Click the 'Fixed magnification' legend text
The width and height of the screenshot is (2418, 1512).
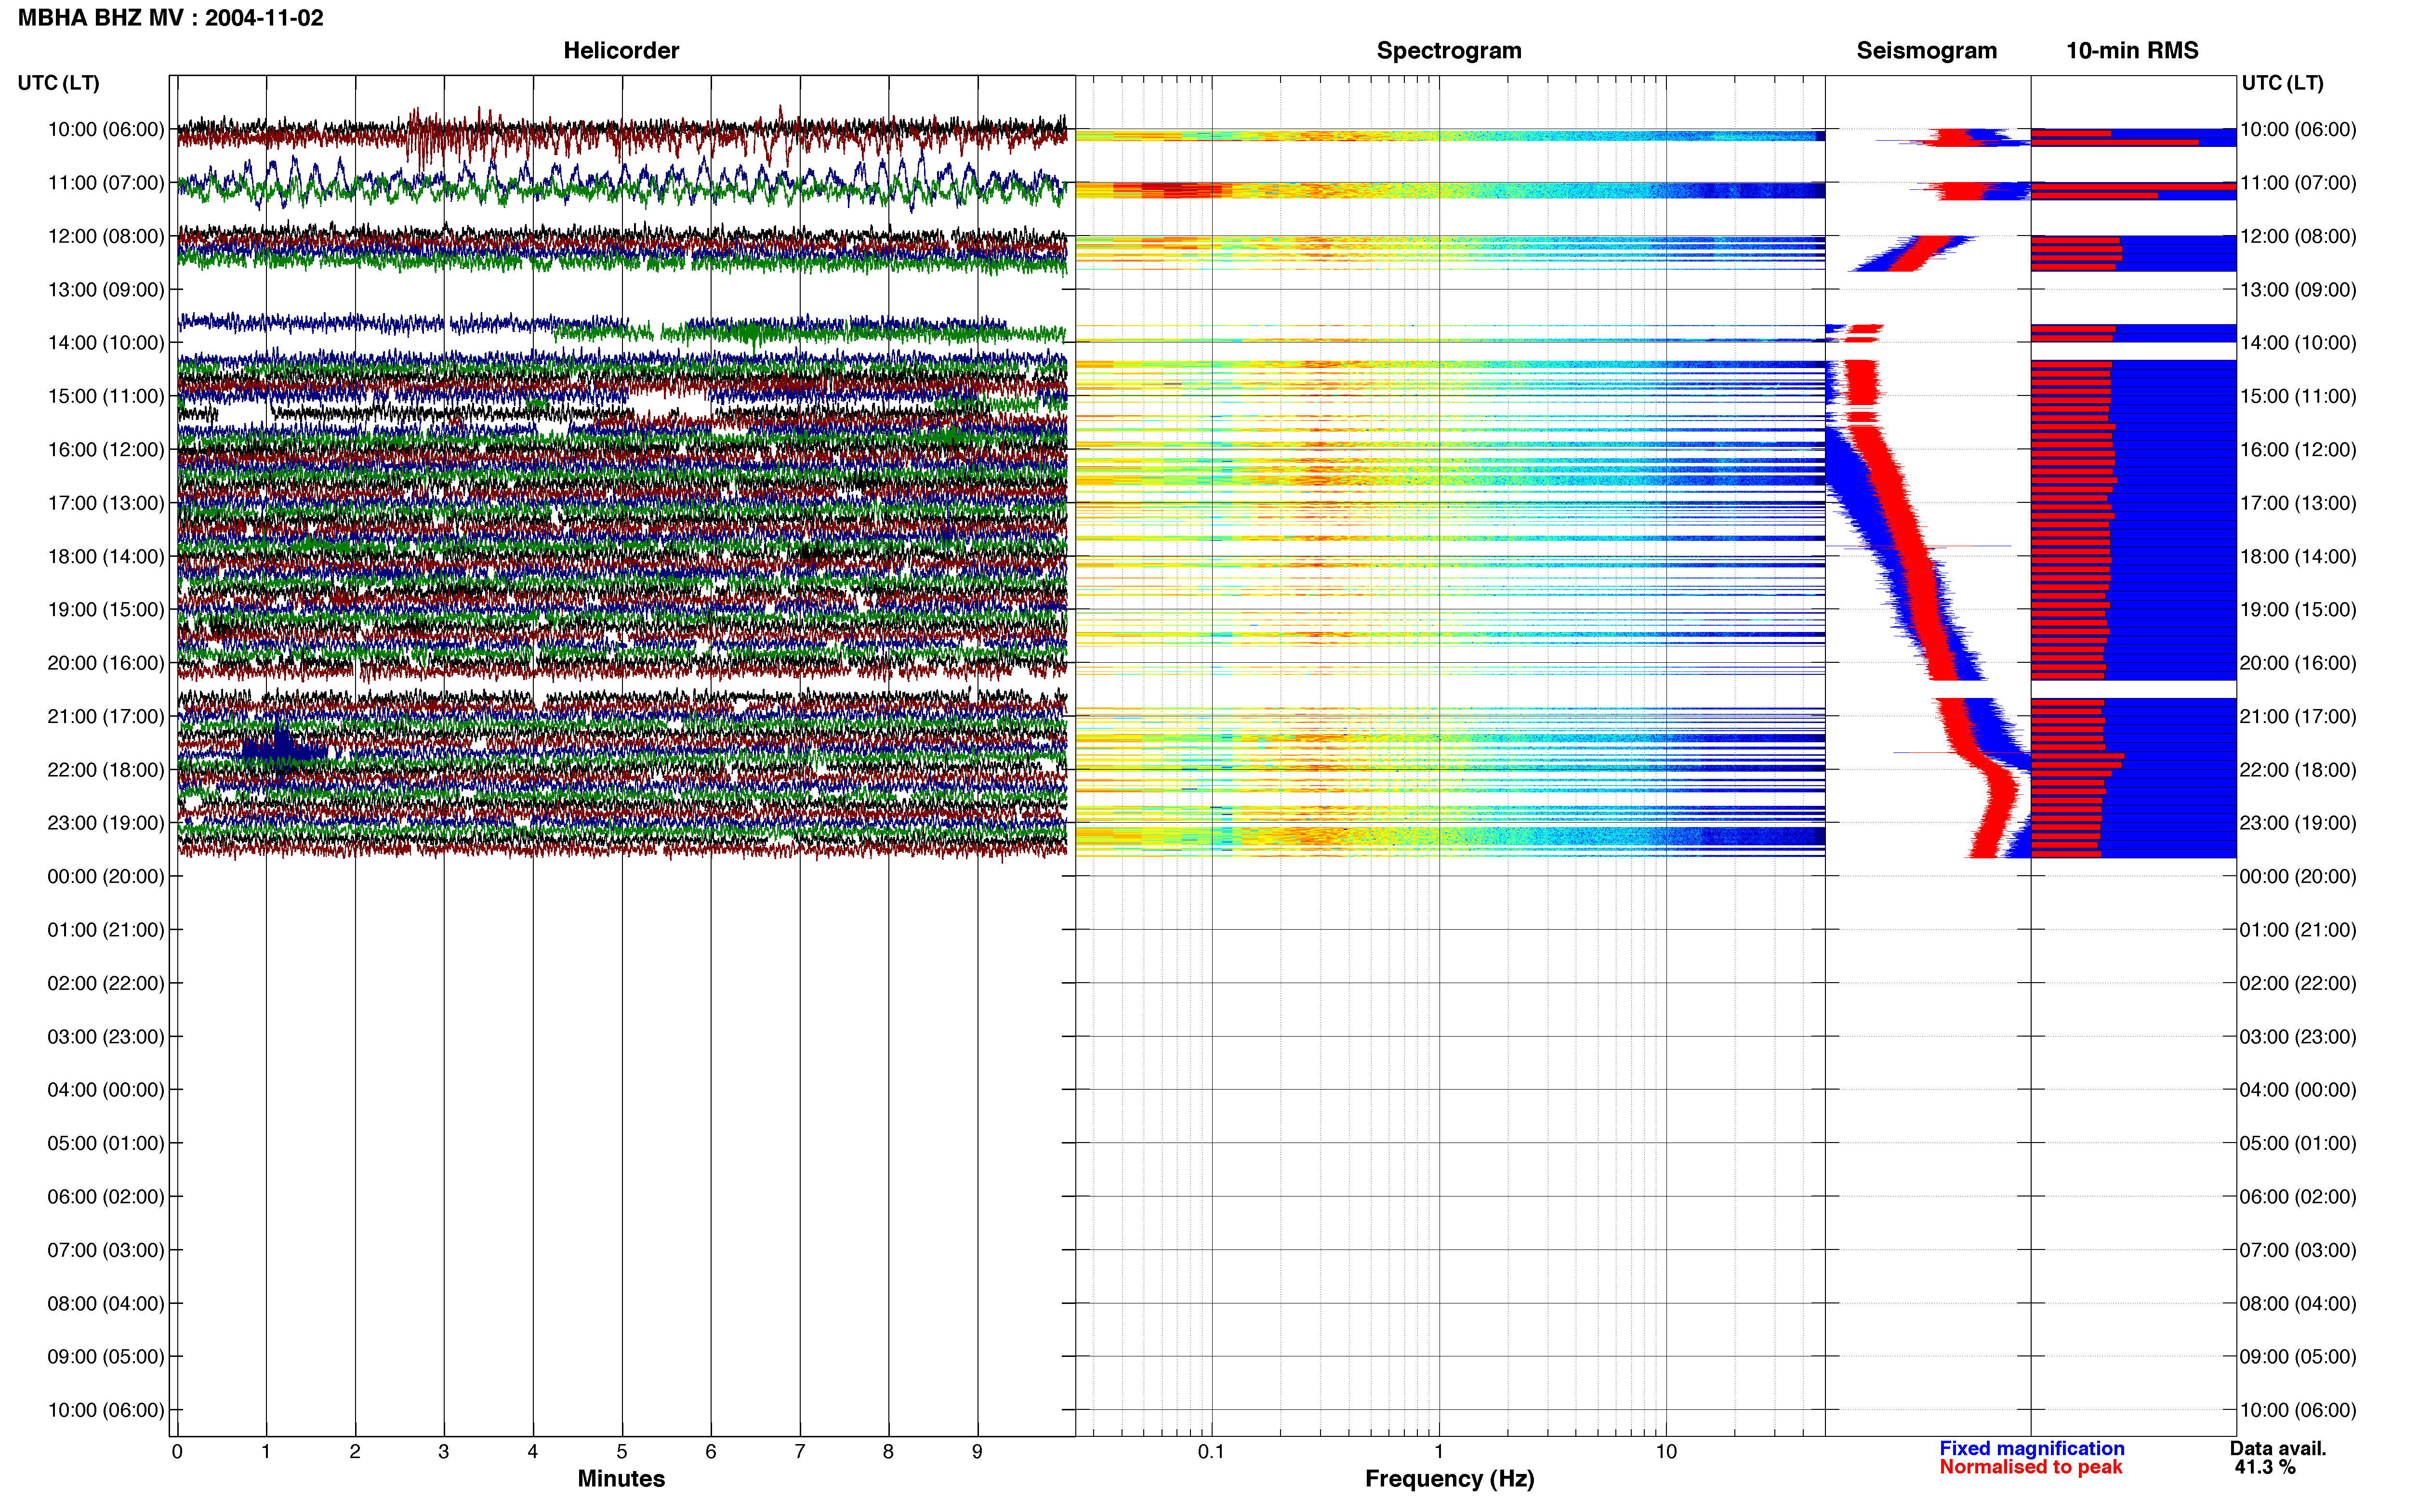[x=2032, y=1448]
